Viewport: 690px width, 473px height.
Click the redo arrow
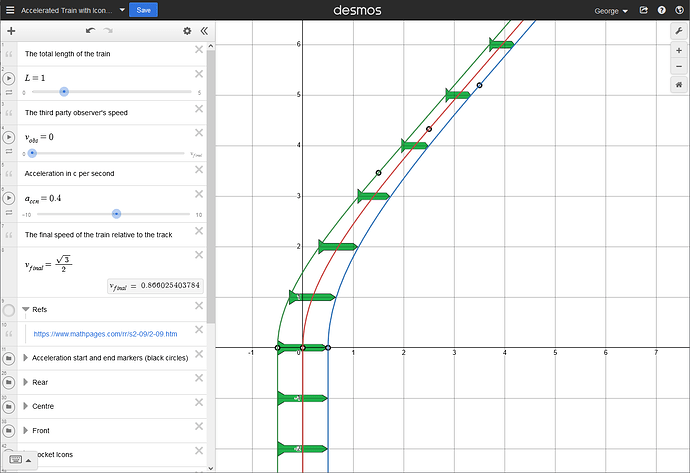108,30
